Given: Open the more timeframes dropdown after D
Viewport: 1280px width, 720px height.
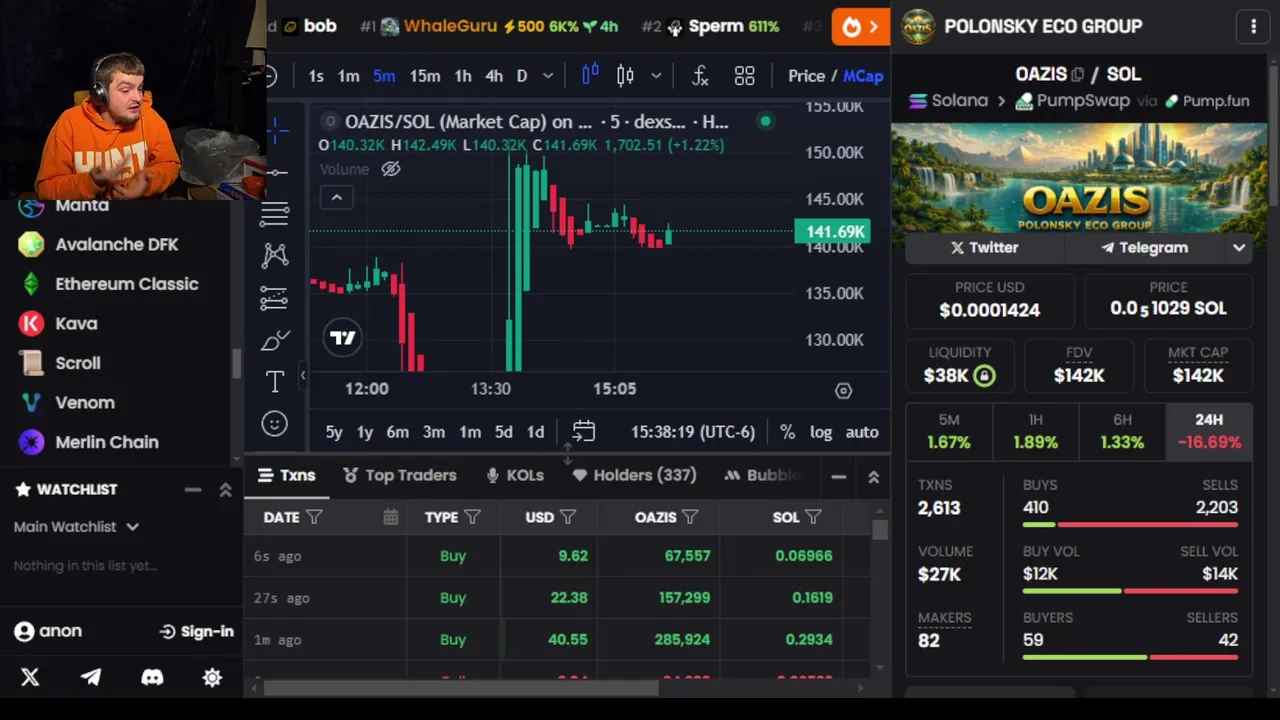Looking at the screenshot, I should (548, 76).
